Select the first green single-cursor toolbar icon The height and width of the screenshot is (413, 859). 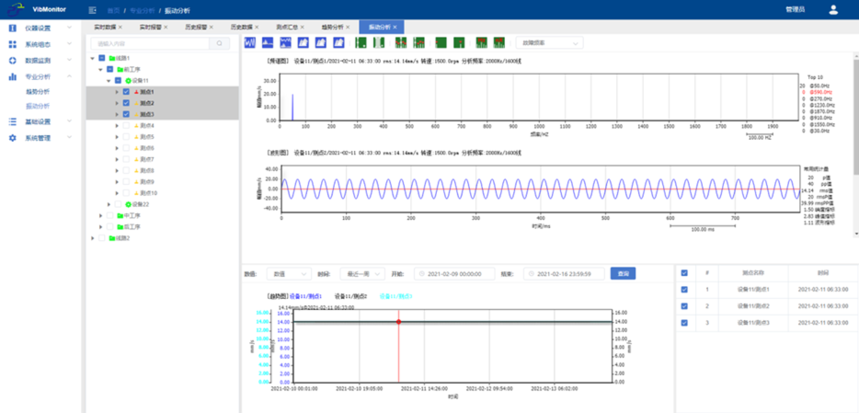[x=361, y=42]
